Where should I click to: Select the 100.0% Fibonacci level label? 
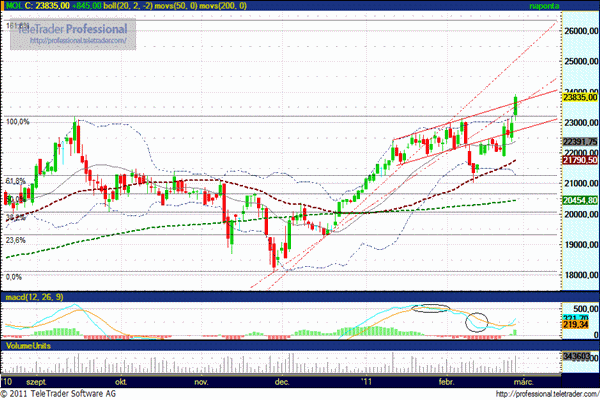point(19,122)
